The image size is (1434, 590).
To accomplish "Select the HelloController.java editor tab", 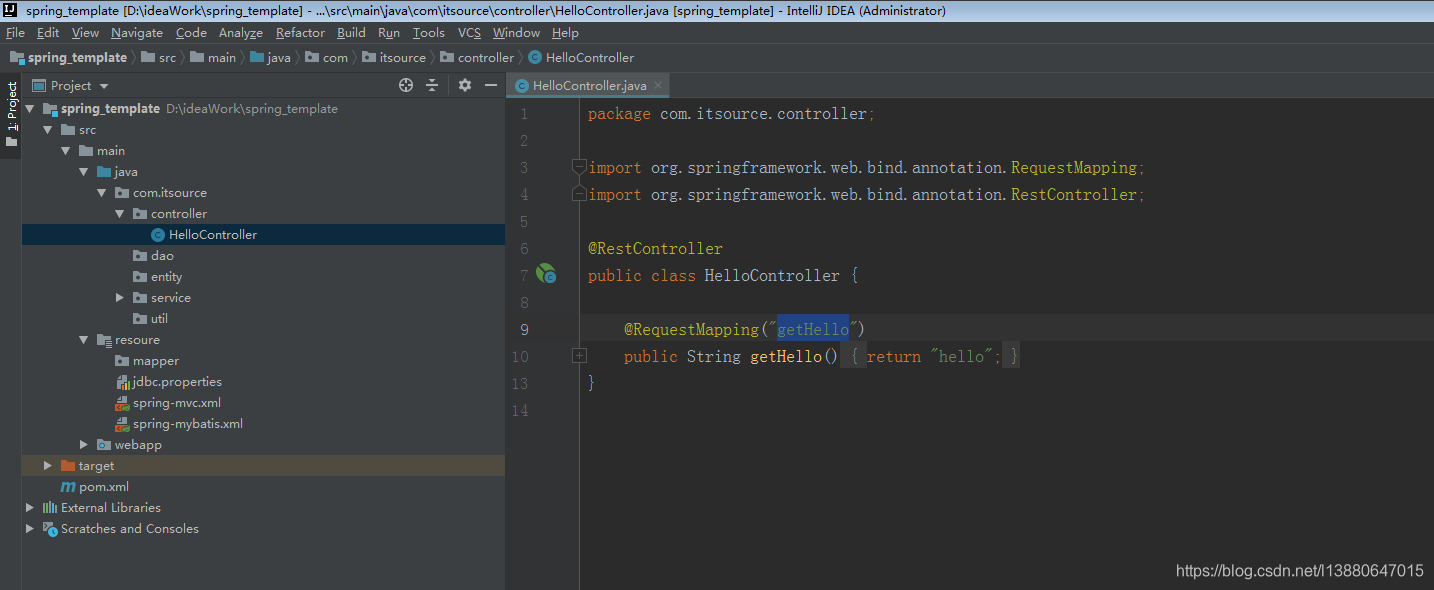I will point(588,86).
